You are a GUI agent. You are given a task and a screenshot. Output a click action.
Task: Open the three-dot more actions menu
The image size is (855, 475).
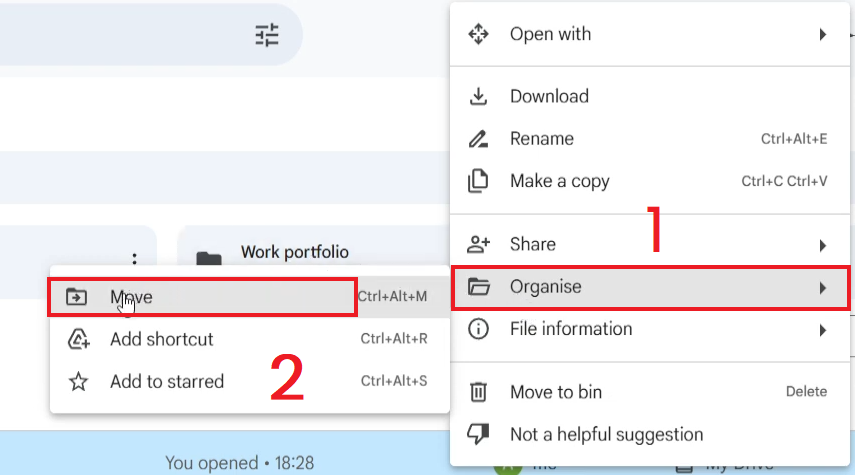point(134,260)
